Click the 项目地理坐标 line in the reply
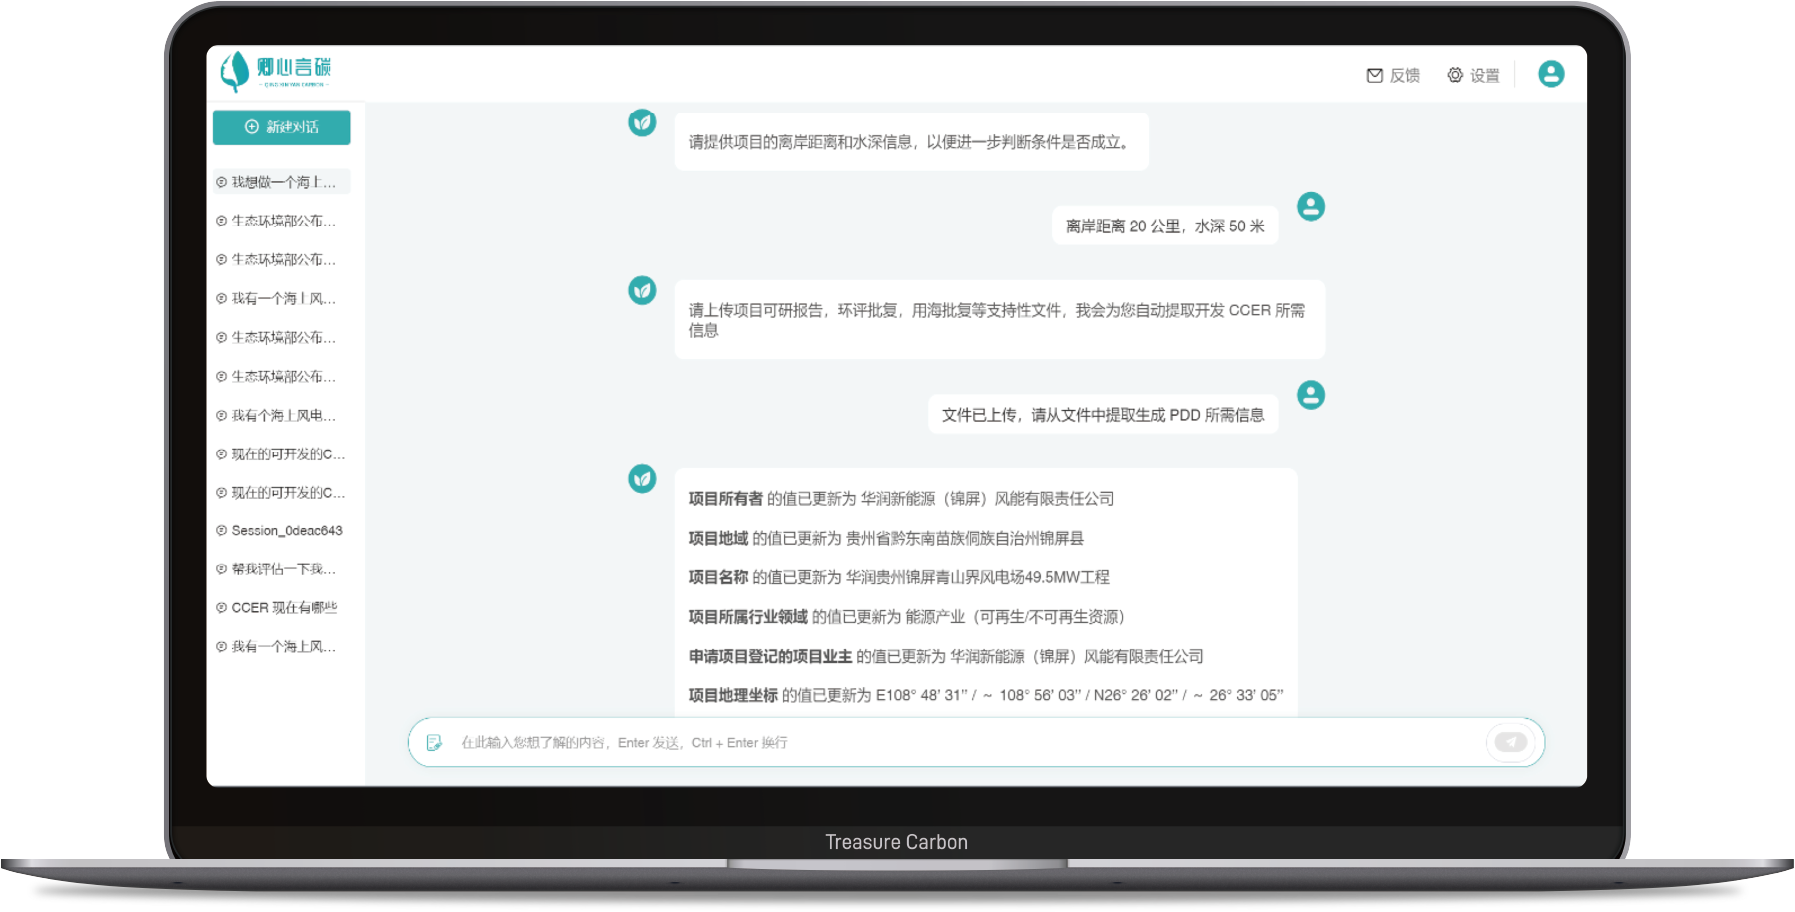1795x912 pixels. click(x=984, y=695)
